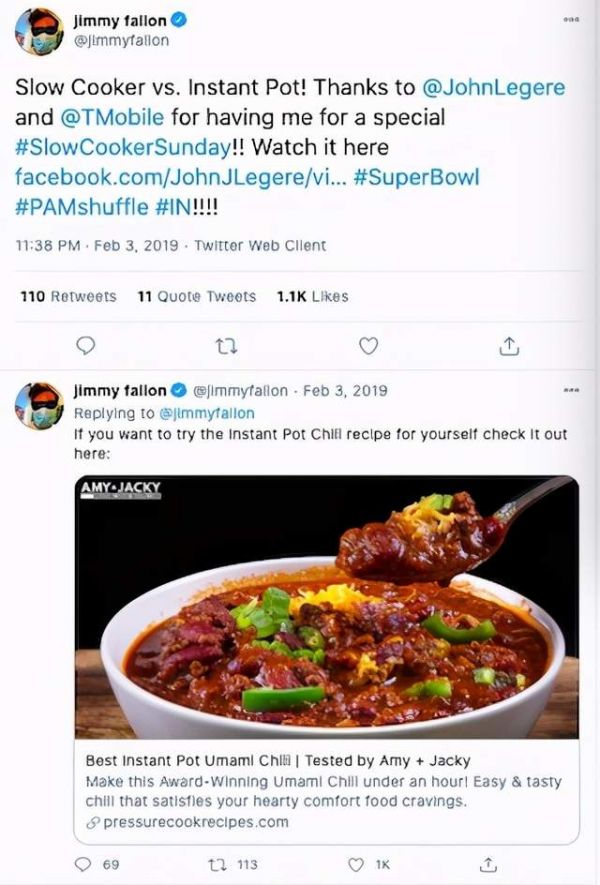Open the more options menu on the main tweet
The width and height of the screenshot is (600, 885).
pos(572,20)
